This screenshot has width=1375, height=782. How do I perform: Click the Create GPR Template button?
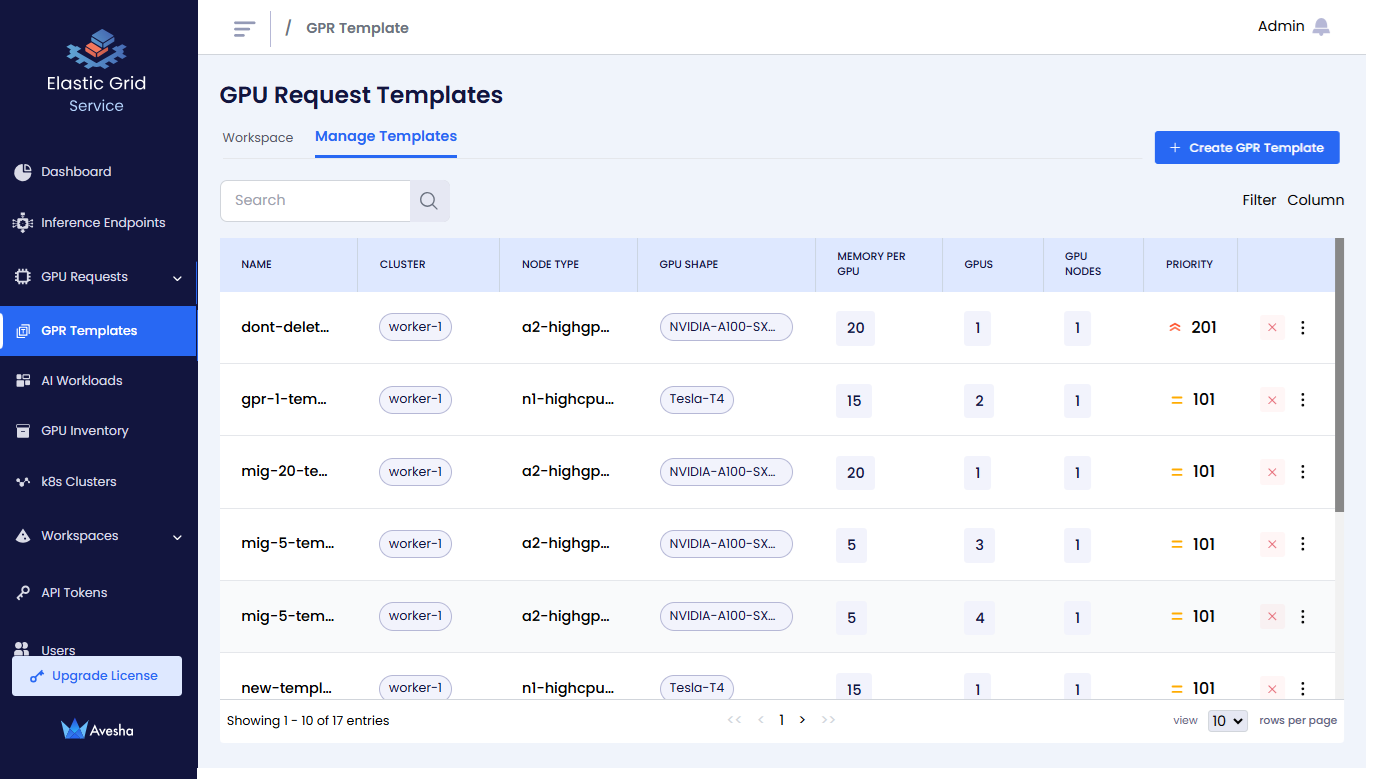[1246, 148]
